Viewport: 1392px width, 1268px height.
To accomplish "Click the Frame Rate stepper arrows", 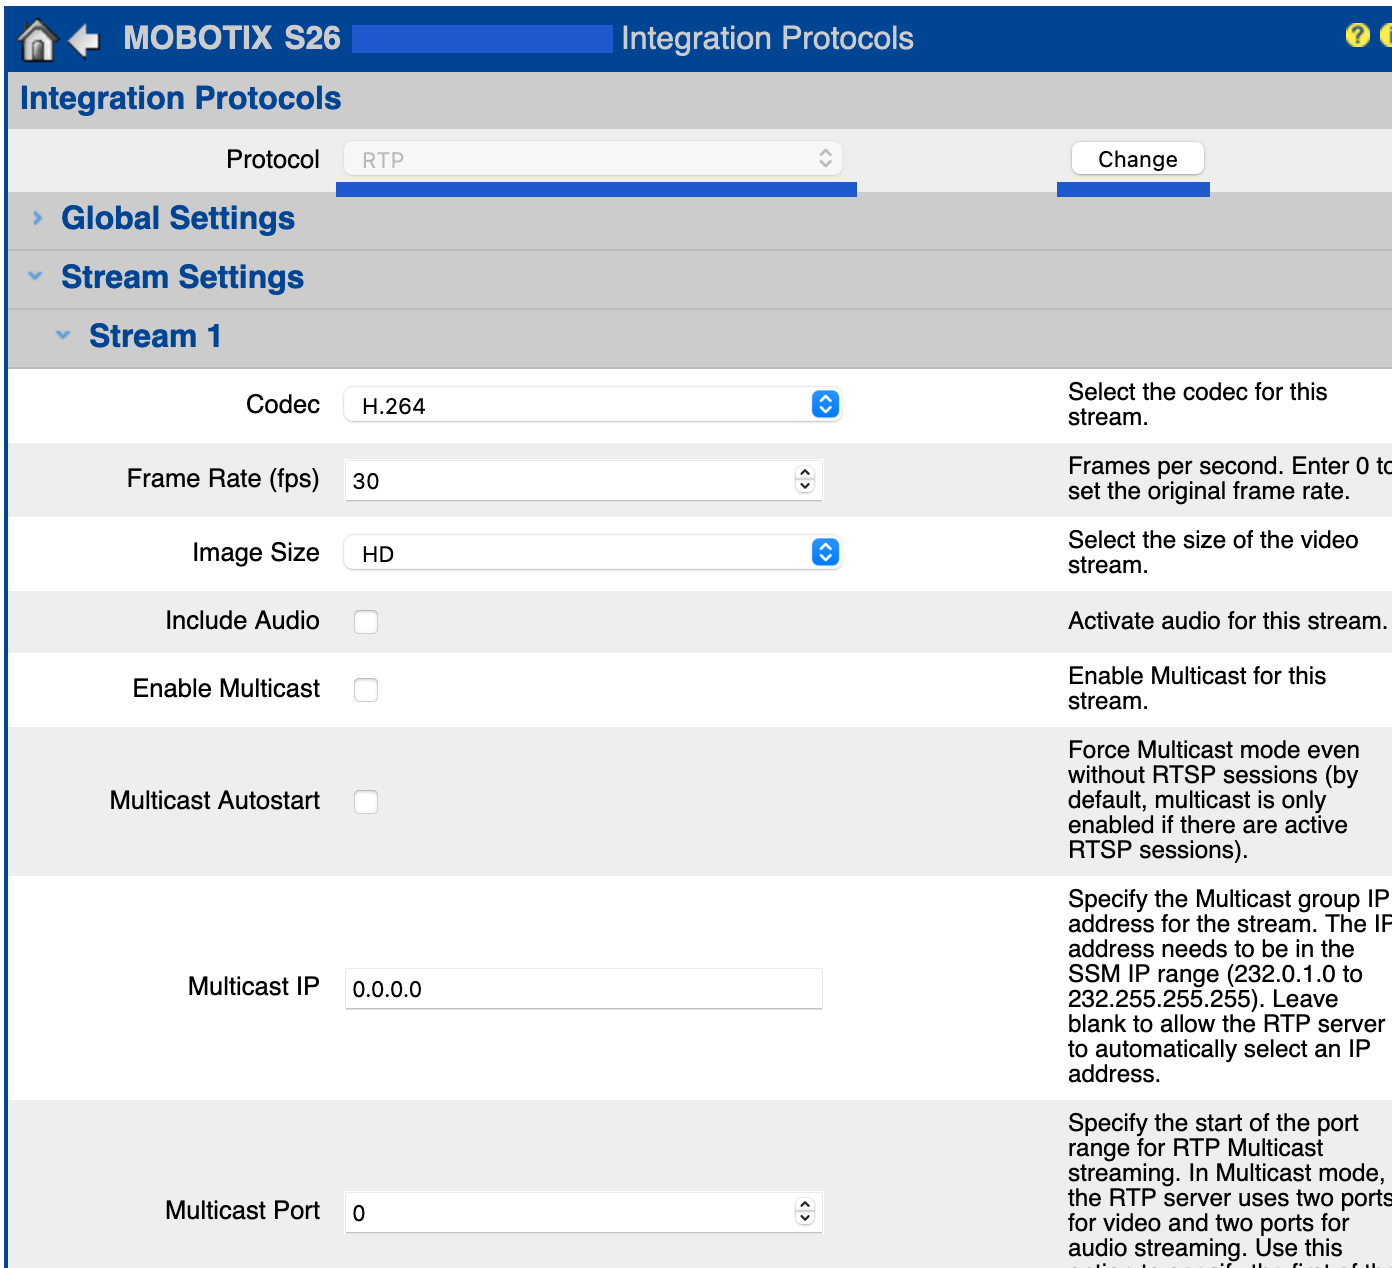I will point(805,480).
